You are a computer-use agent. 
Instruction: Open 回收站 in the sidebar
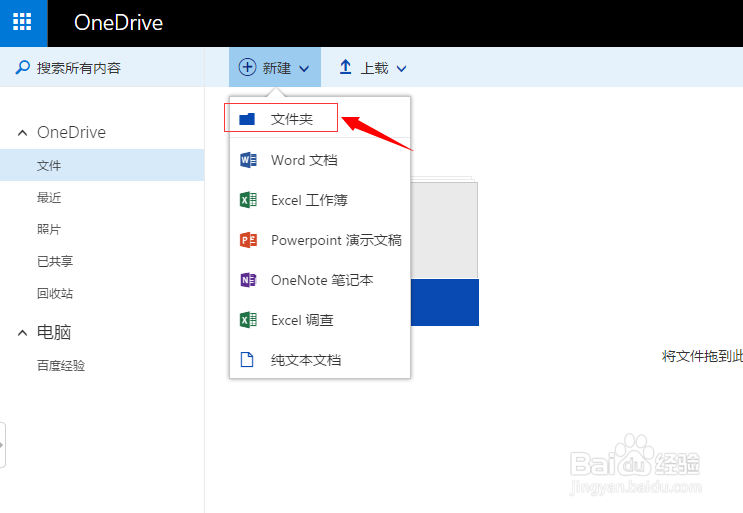(55, 294)
